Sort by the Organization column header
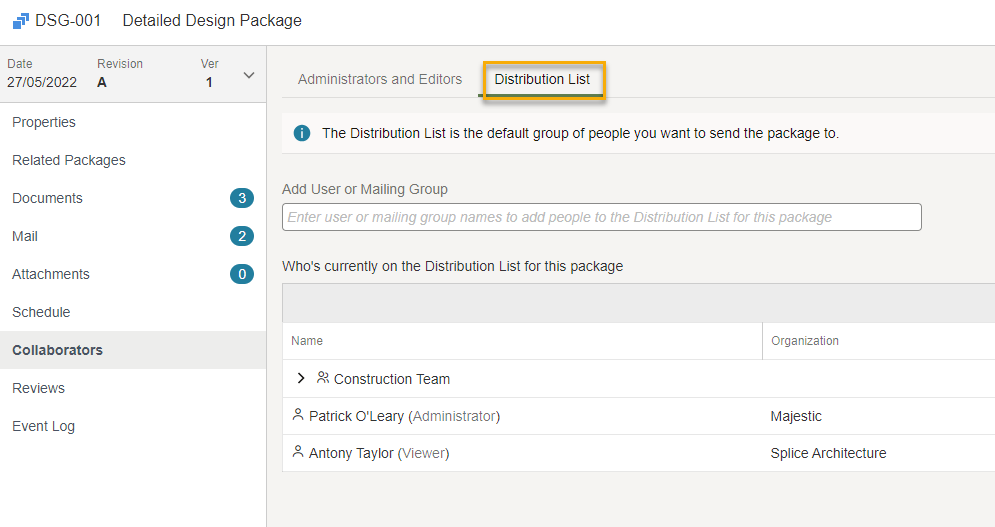The width and height of the screenshot is (995, 527). [x=805, y=341]
